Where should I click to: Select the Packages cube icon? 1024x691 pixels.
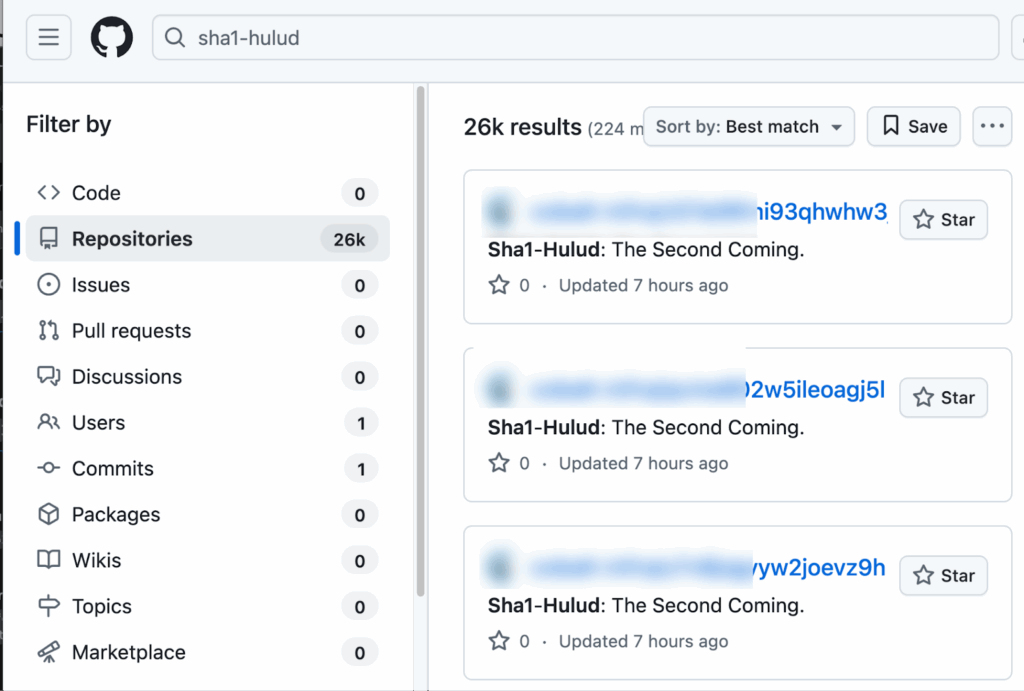click(48, 514)
